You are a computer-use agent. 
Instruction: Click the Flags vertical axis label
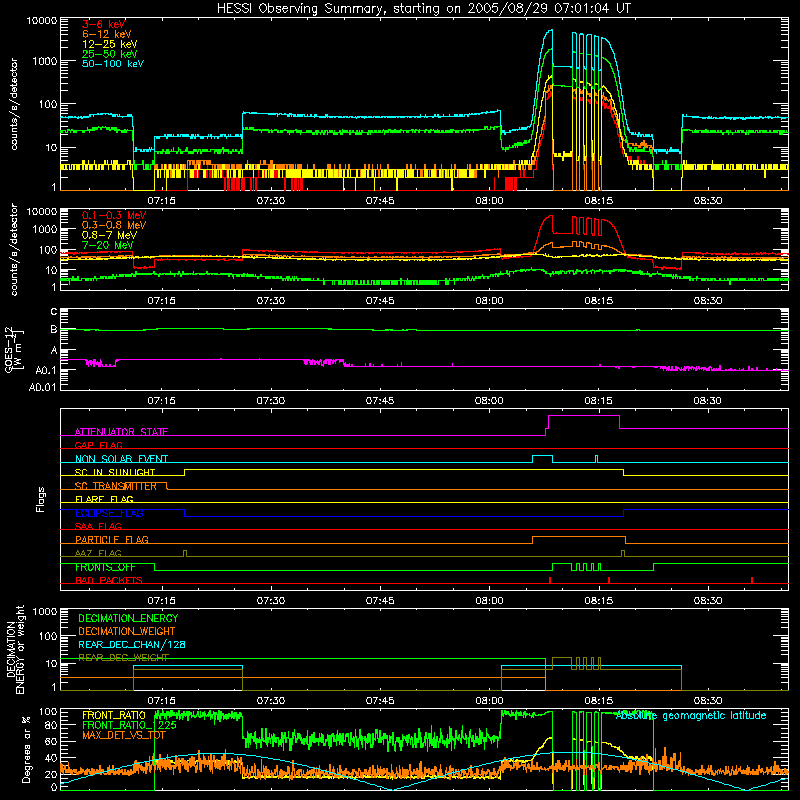[41, 499]
